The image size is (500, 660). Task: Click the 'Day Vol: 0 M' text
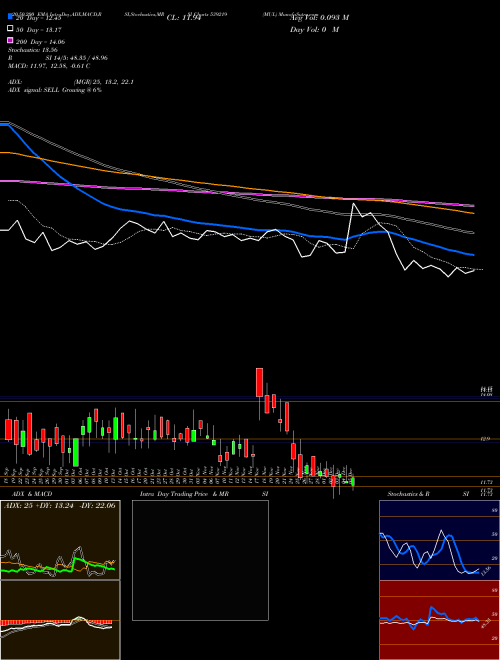point(314,29)
